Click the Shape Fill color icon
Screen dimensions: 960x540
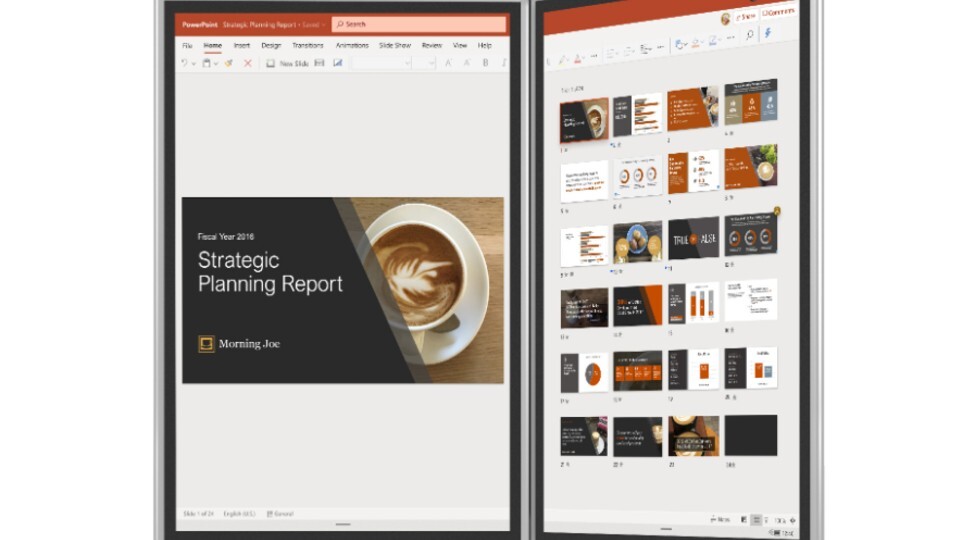tap(696, 43)
